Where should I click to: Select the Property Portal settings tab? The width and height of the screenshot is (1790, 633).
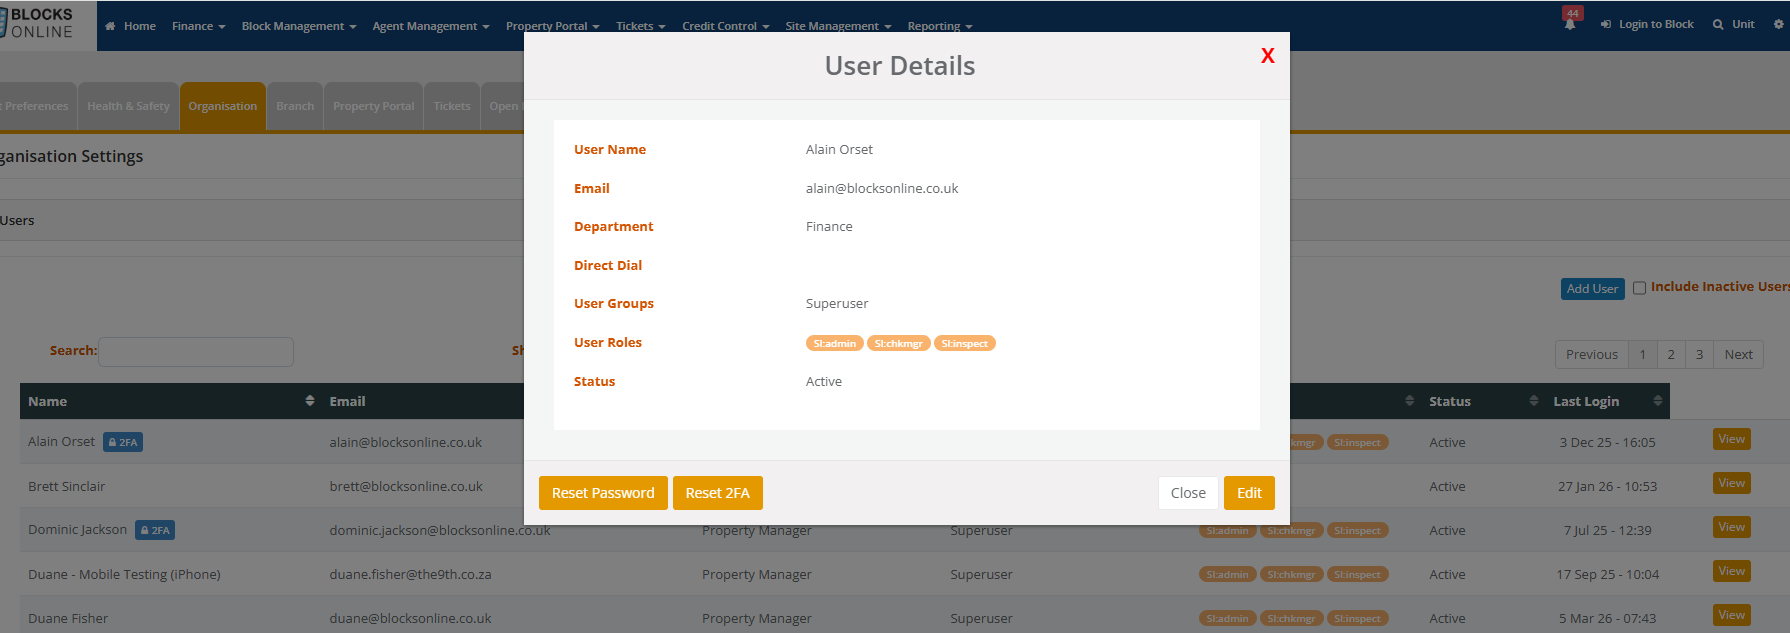(x=373, y=106)
